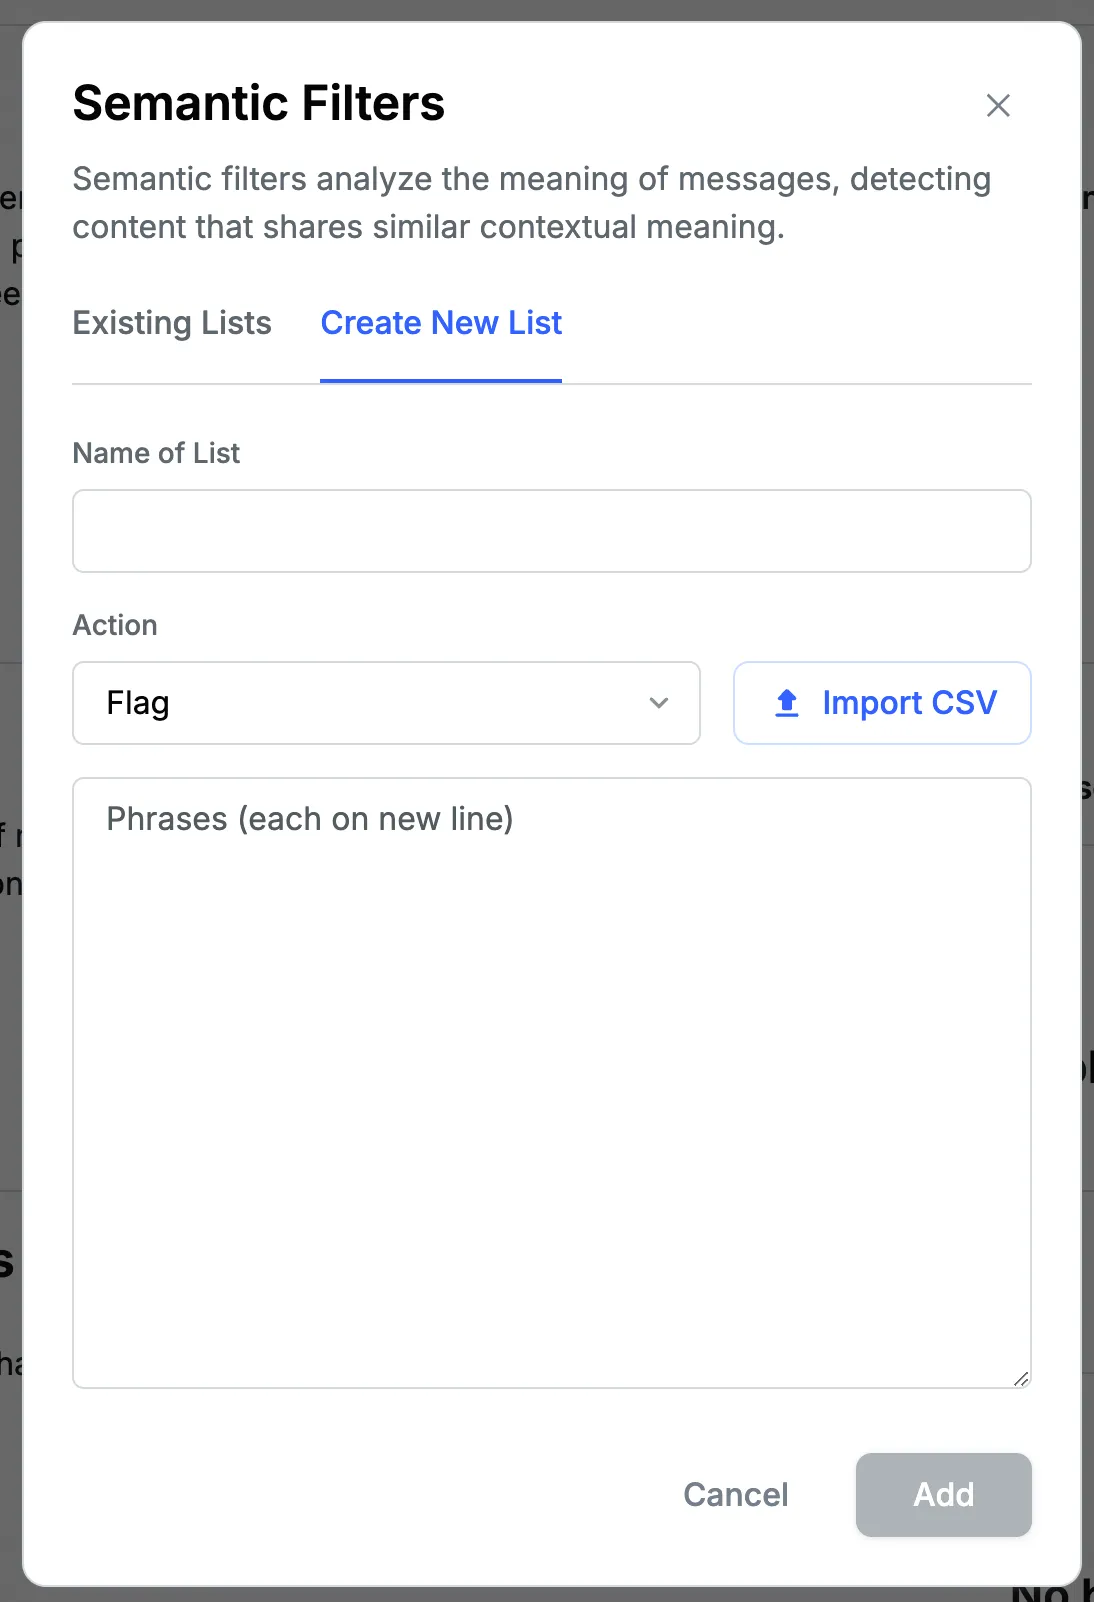Screen dimensions: 1094x1602
Task: Click the chevron arrow in Action dropdown
Action: click(x=658, y=703)
